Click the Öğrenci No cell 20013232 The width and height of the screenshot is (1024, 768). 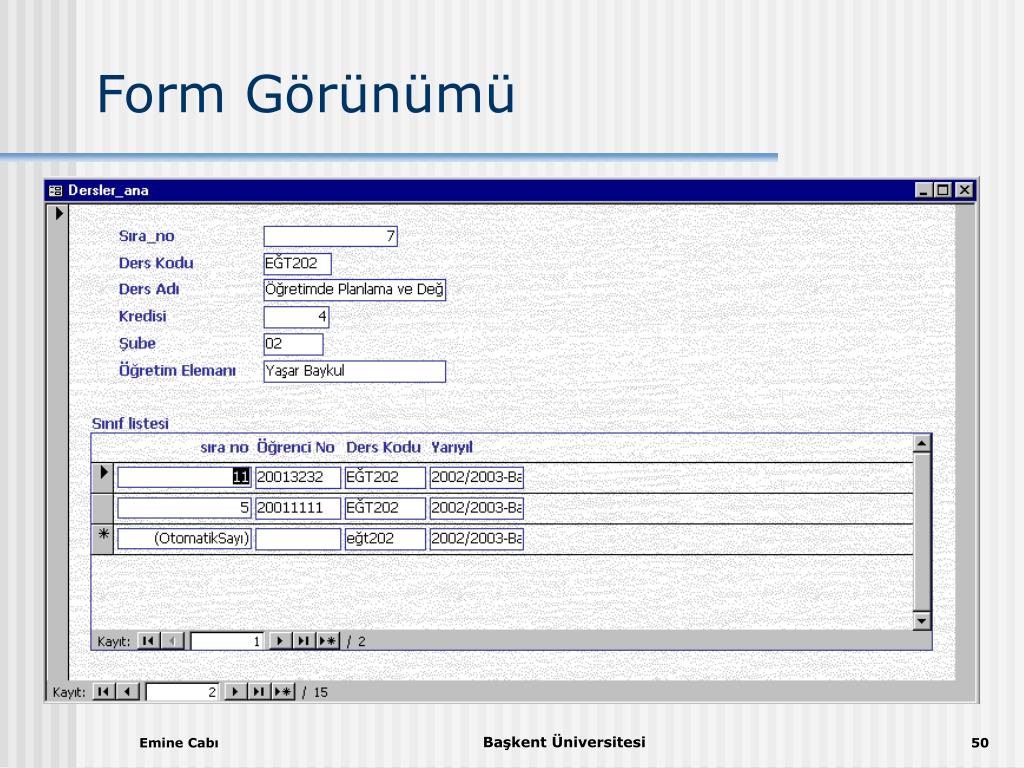(298, 477)
